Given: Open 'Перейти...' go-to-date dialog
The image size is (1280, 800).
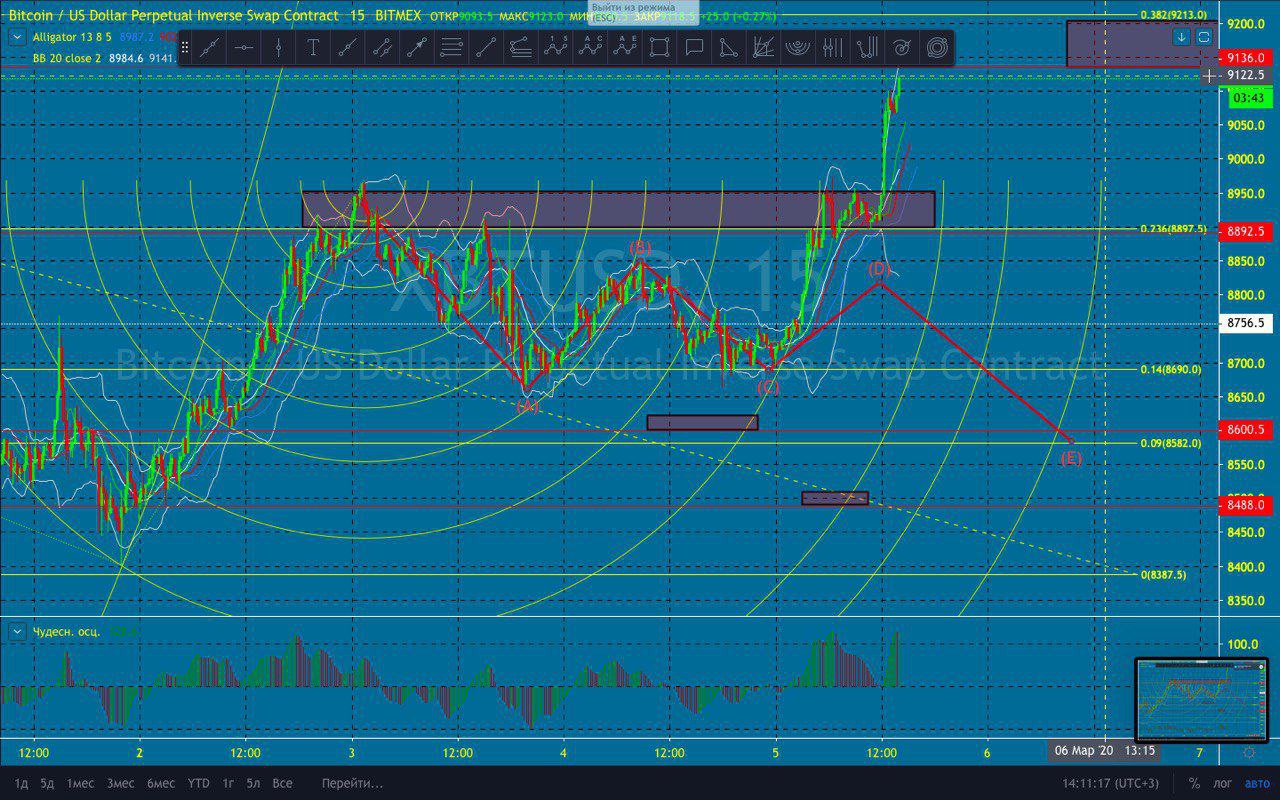Looking at the screenshot, I should 352,783.
